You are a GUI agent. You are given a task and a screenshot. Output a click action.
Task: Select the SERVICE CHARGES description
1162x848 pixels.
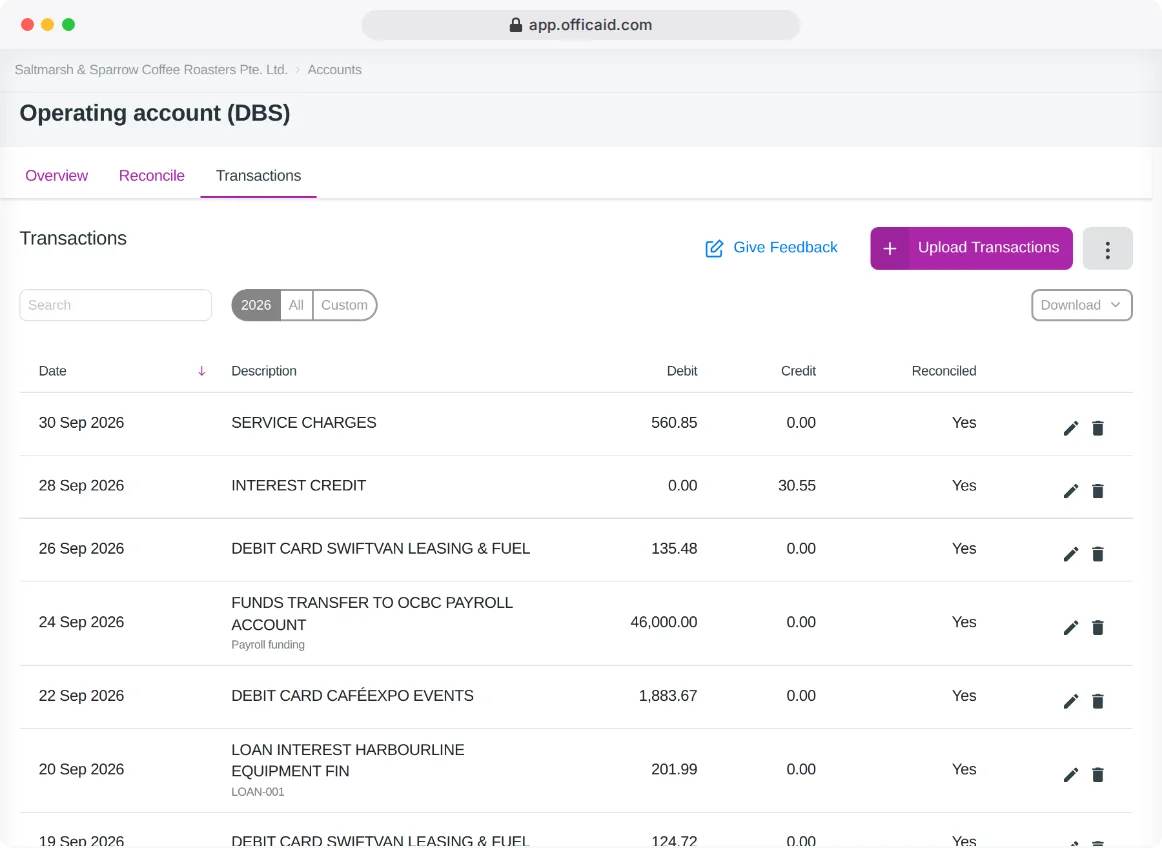point(304,423)
